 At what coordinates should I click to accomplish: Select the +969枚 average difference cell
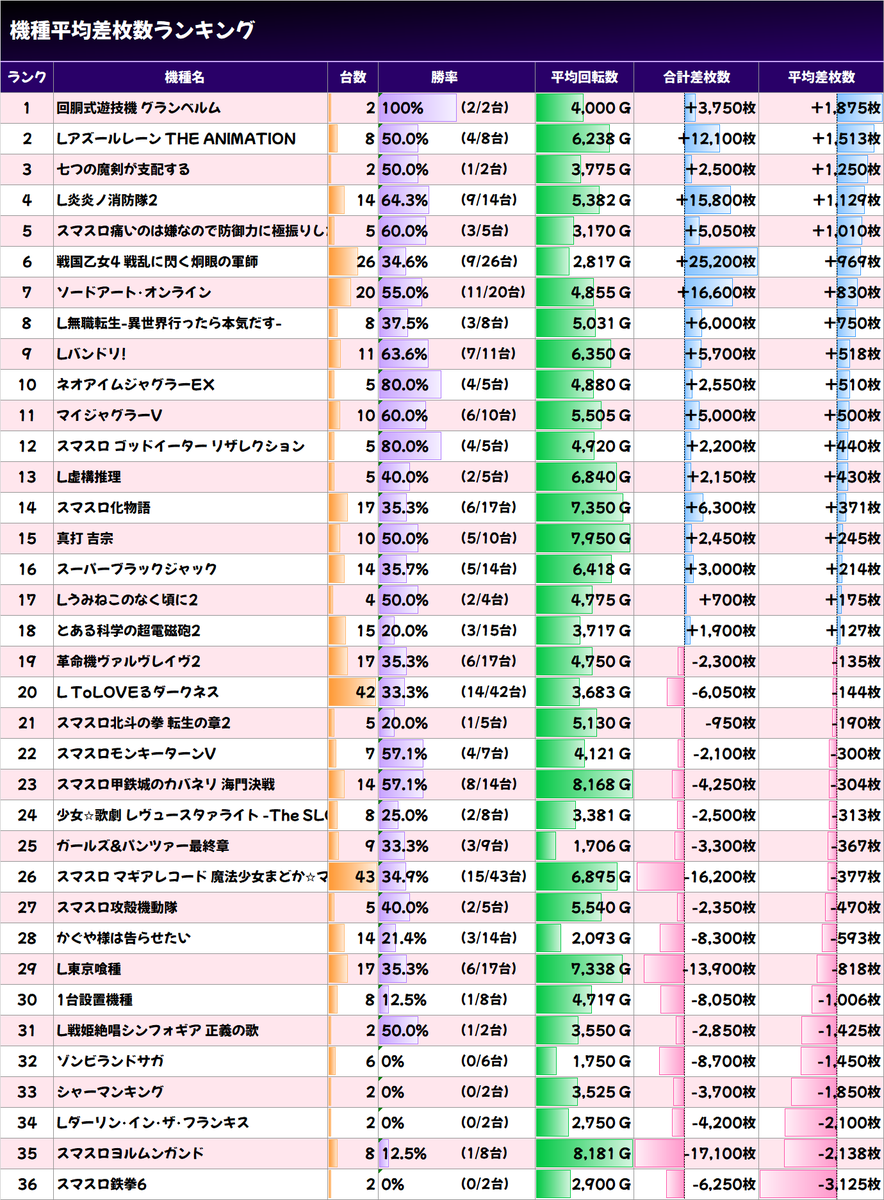tap(821, 262)
